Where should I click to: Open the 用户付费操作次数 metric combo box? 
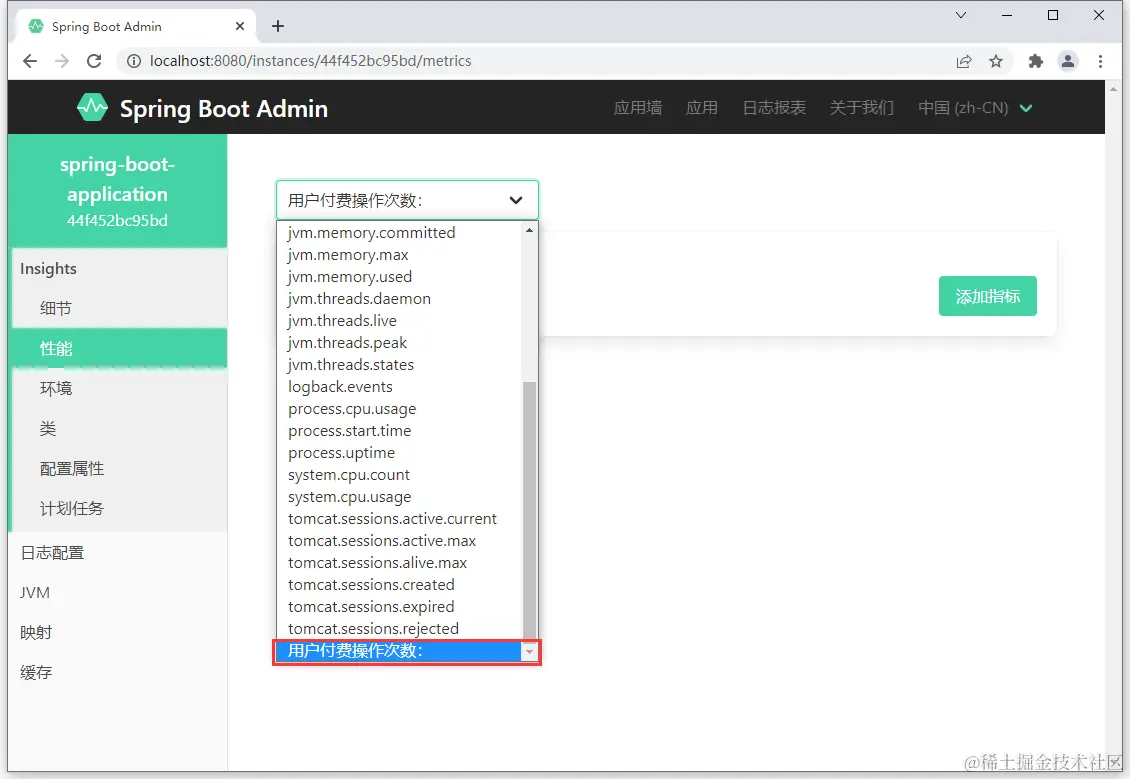(x=407, y=200)
